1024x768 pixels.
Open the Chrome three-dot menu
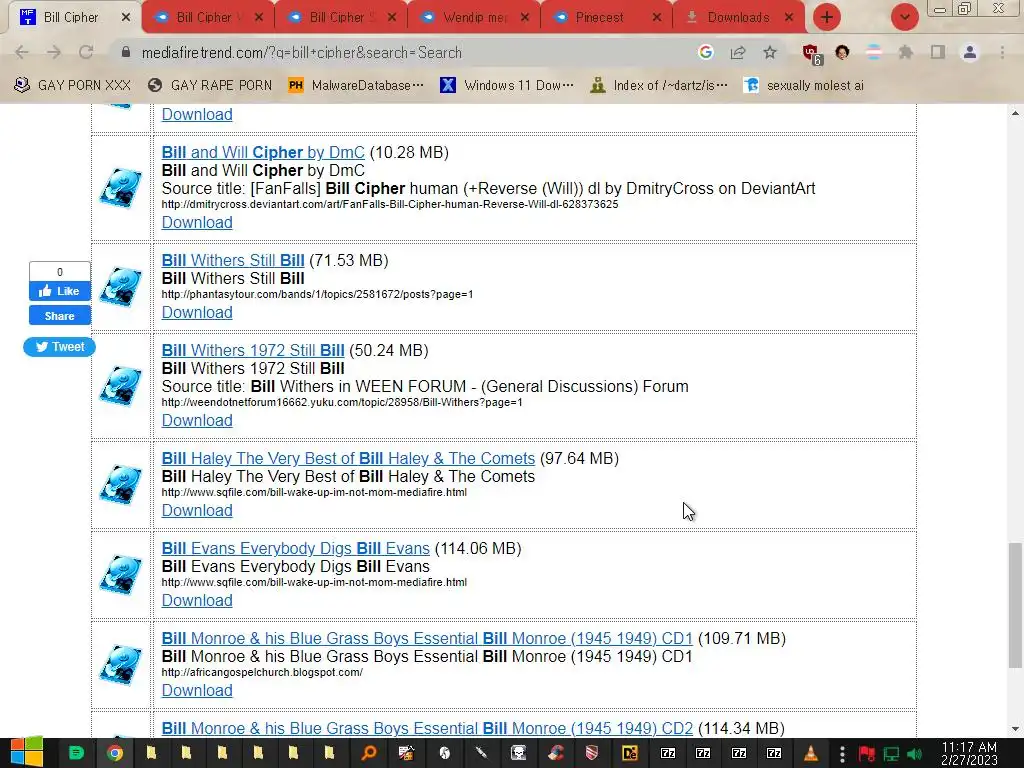tap(1002, 52)
